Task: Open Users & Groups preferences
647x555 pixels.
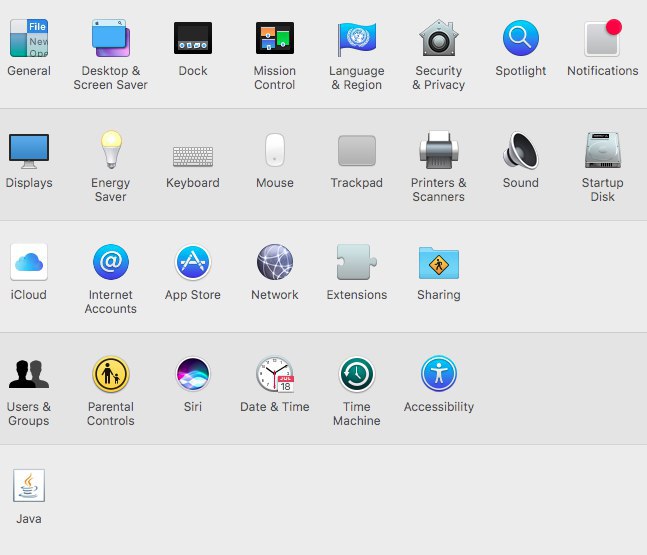Action: [29, 374]
